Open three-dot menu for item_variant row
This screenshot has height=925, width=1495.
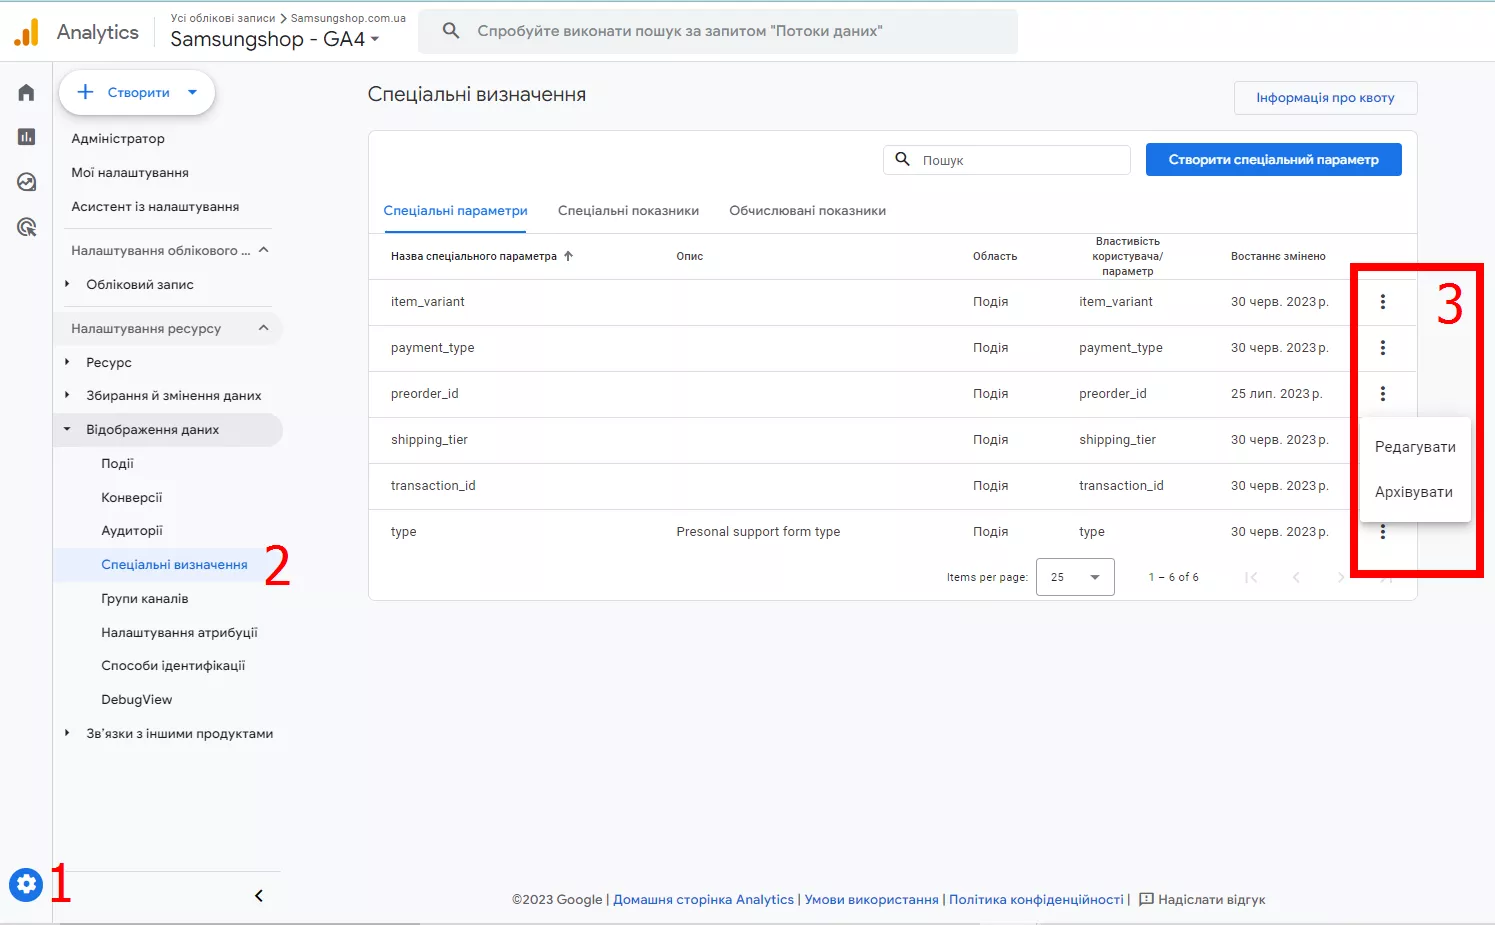pyautogui.click(x=1383, y=302)
